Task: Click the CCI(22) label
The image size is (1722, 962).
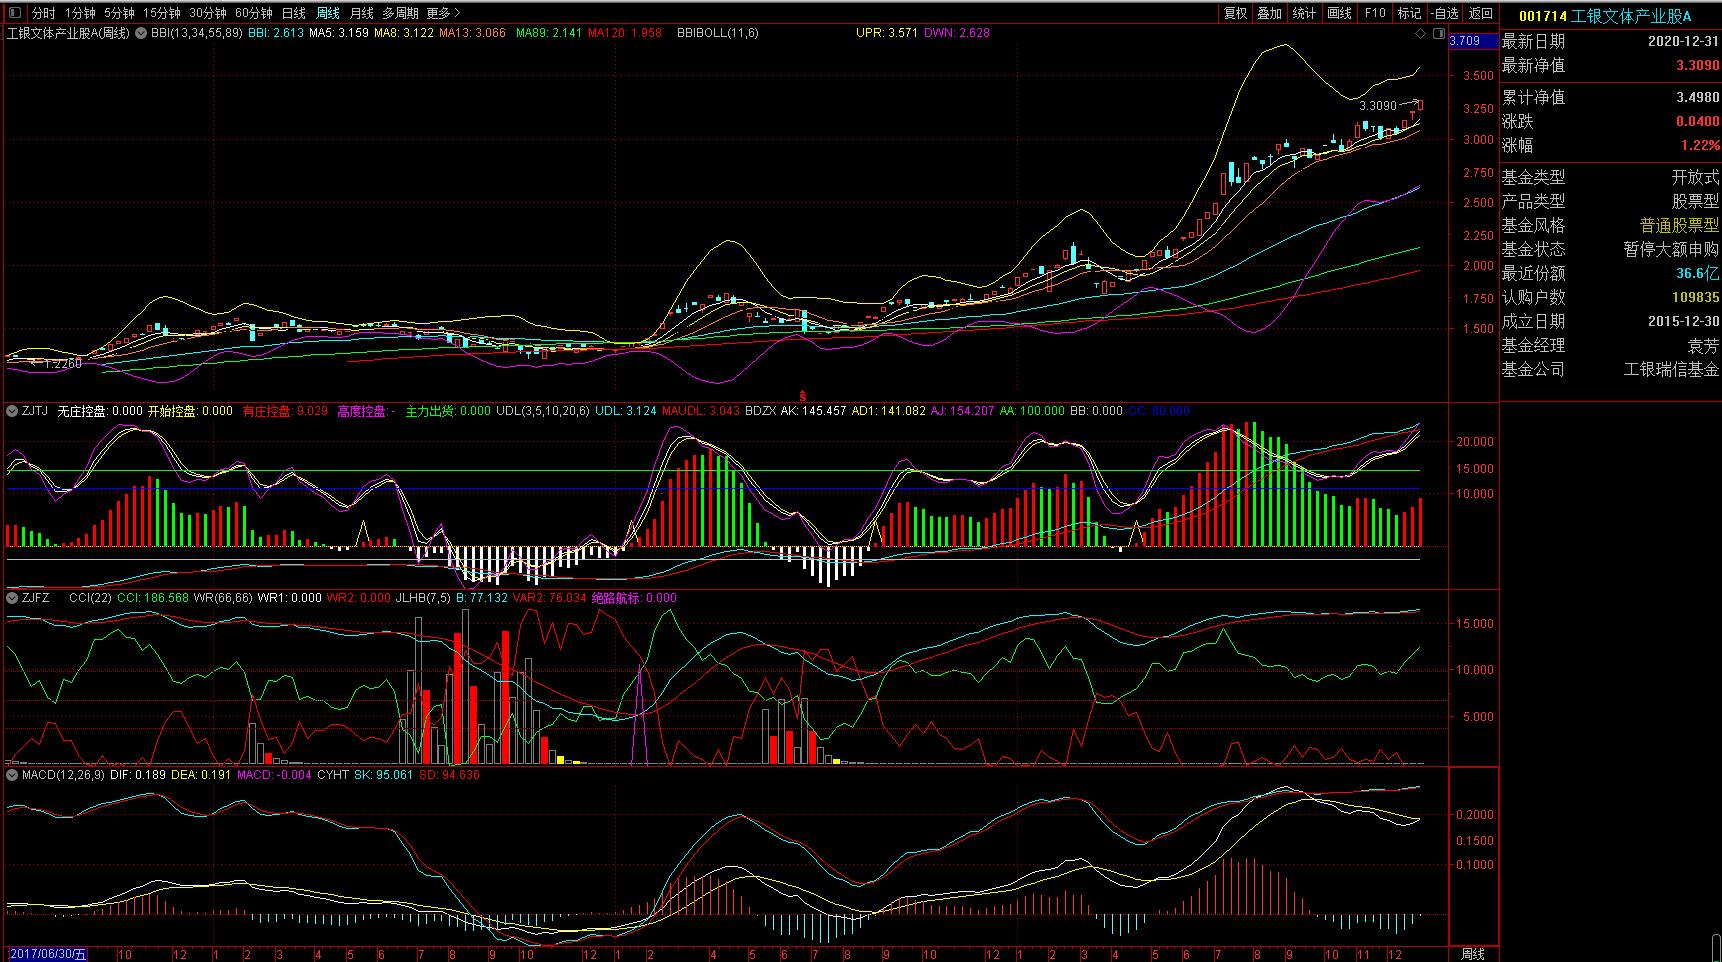Action: click(x=90, y=598)
